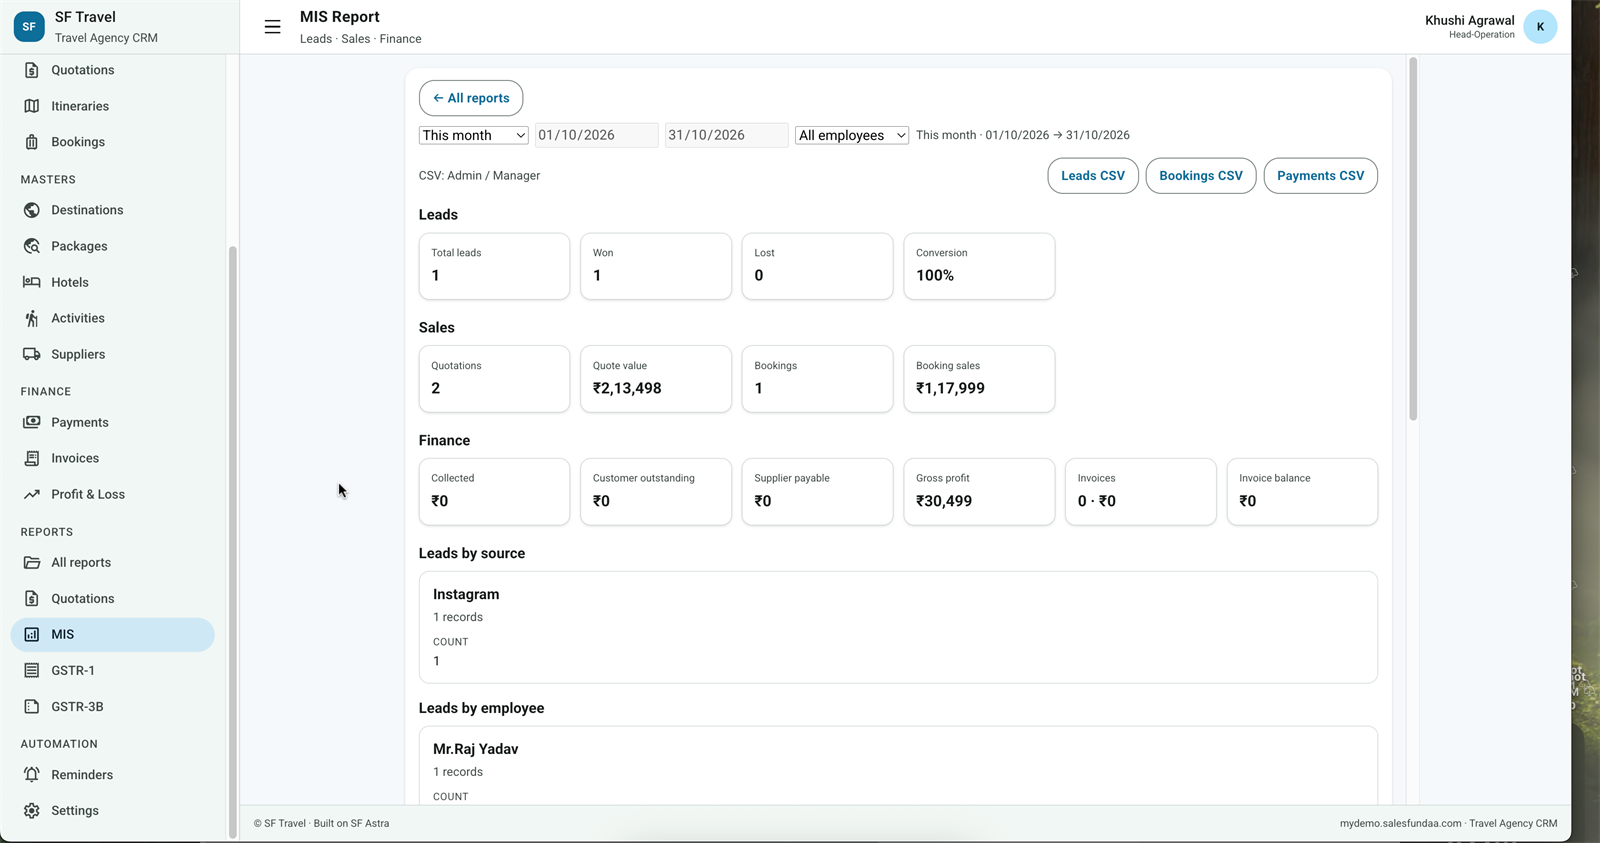Select MIS in the Reports menu
This screenshot has width=1600, height=843.
(x=113, y=634)
